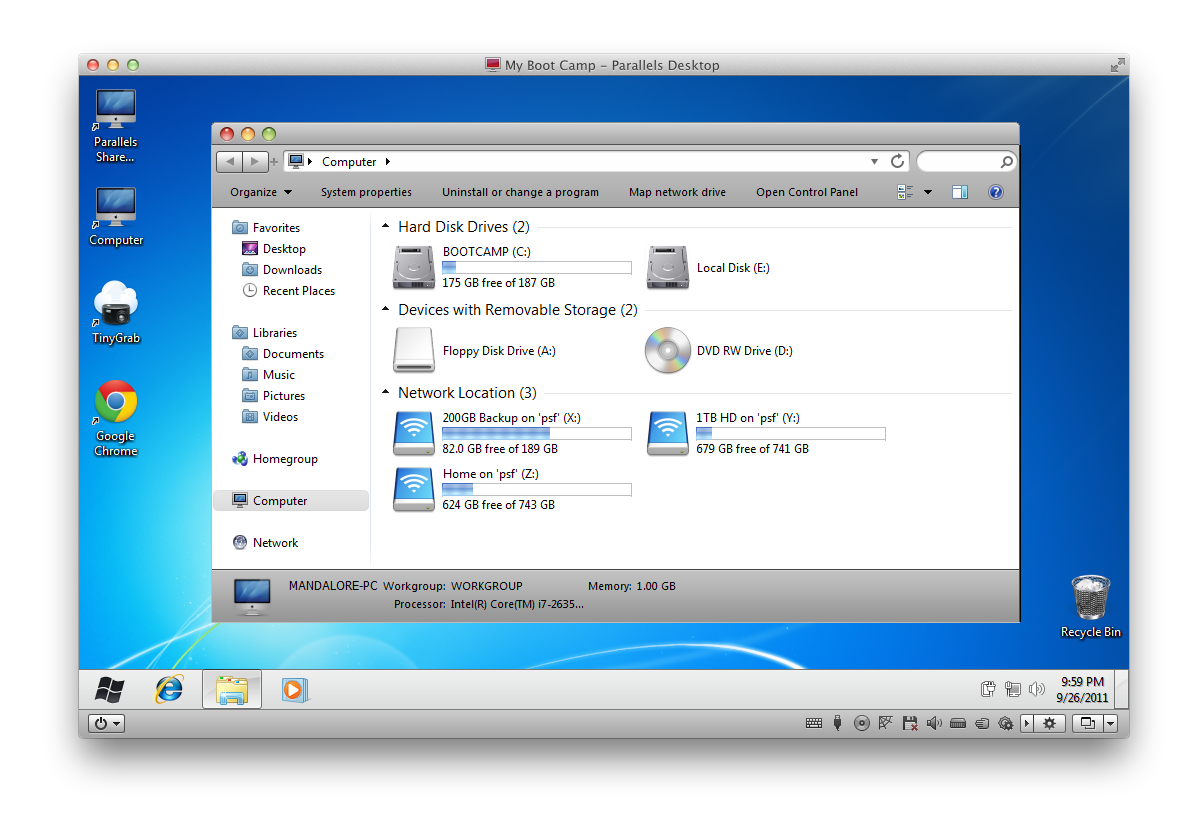Click the system tray volume speaker
The height and width of the screenshot is (826, 1186).
1037,689
